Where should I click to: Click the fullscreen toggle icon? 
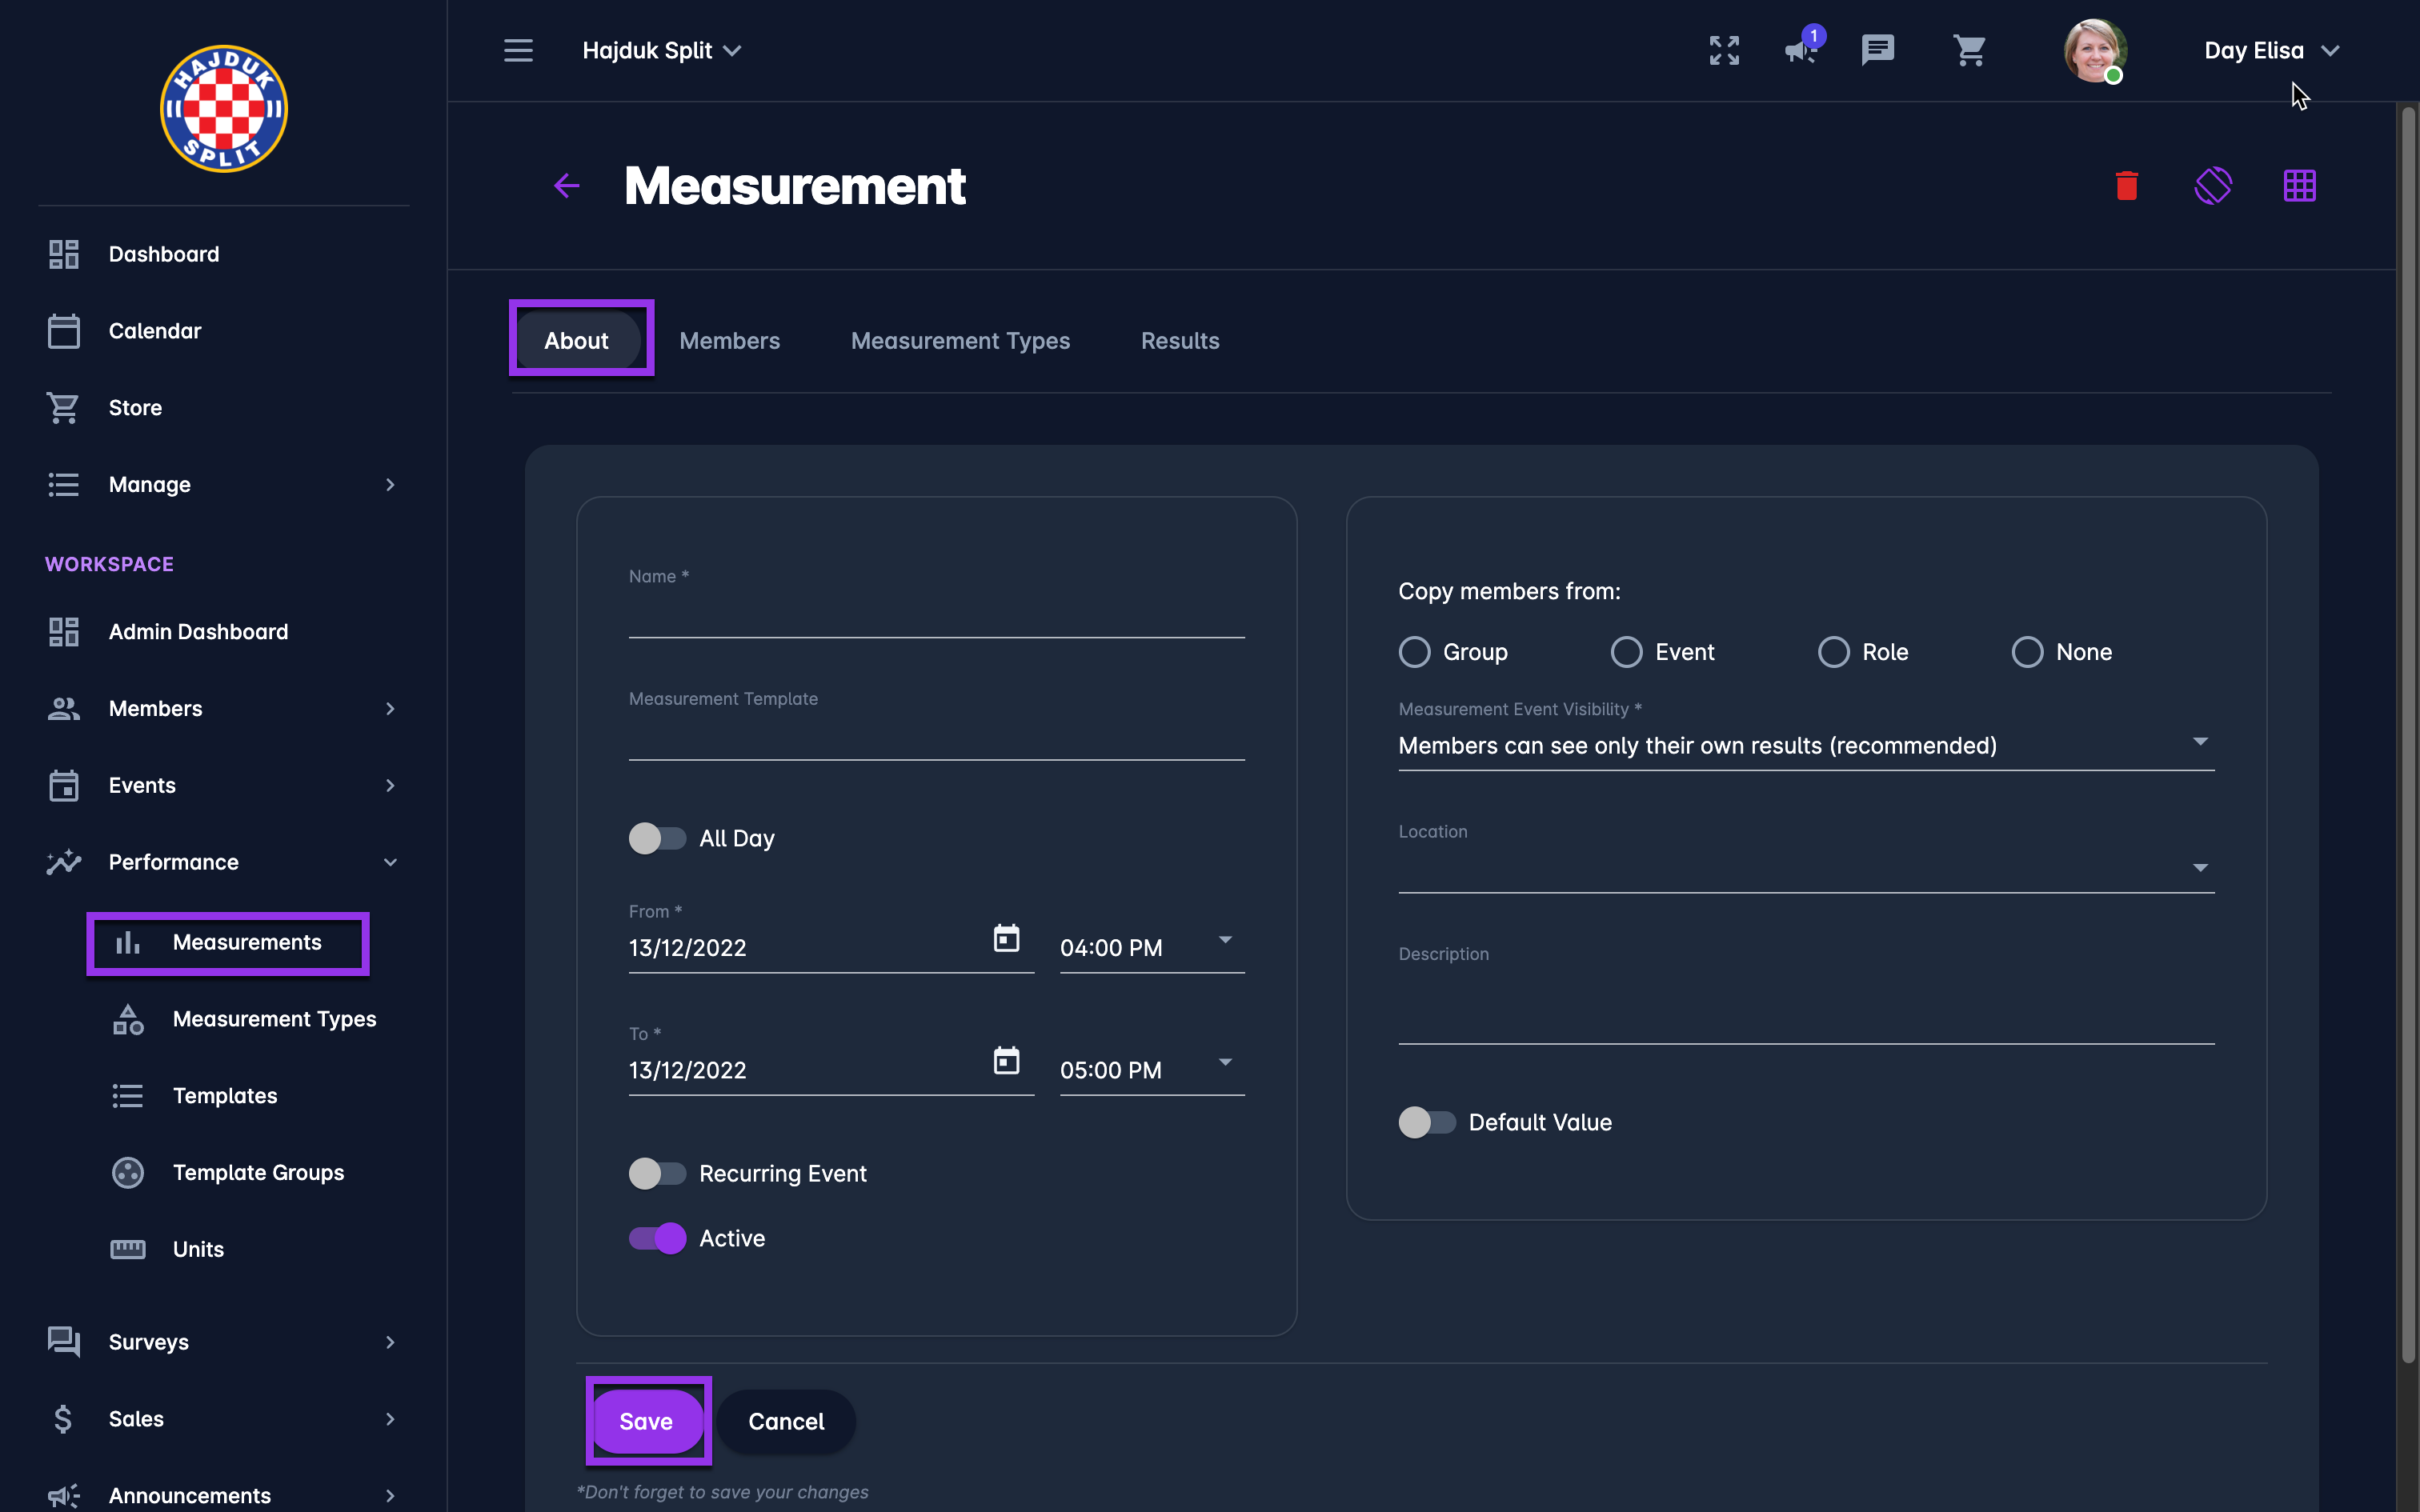pyautogui.click(x=1724, y=50)
